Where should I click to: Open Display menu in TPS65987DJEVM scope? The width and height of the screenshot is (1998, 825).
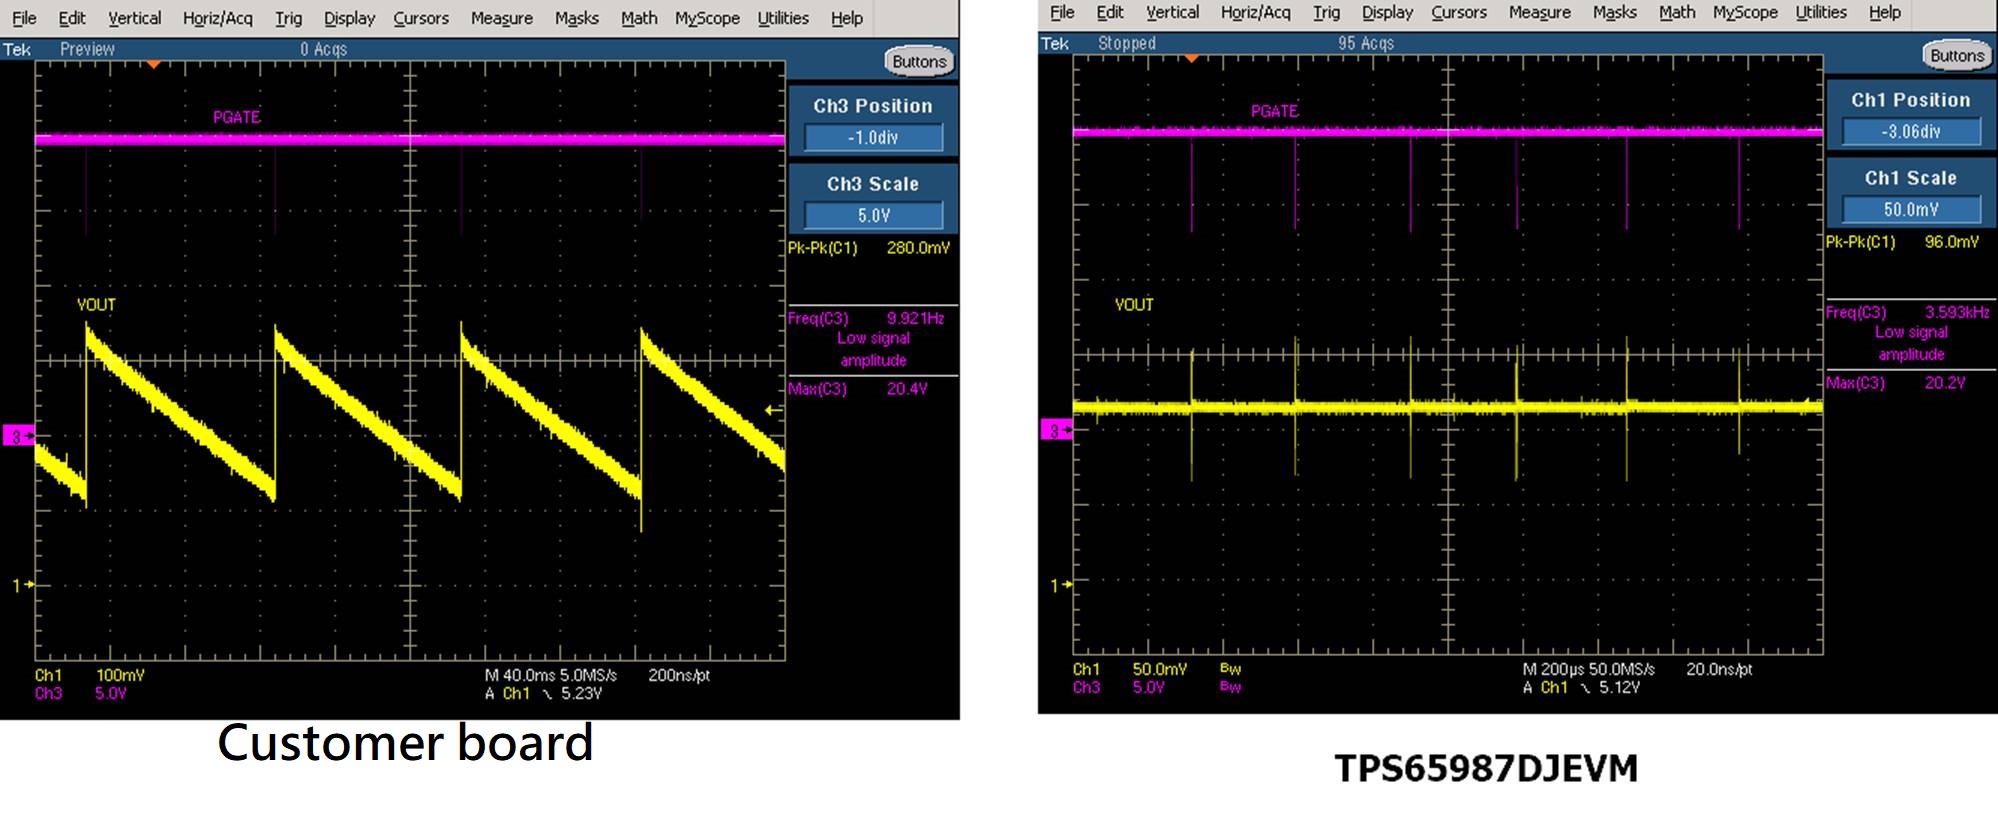pos(1387,12)
